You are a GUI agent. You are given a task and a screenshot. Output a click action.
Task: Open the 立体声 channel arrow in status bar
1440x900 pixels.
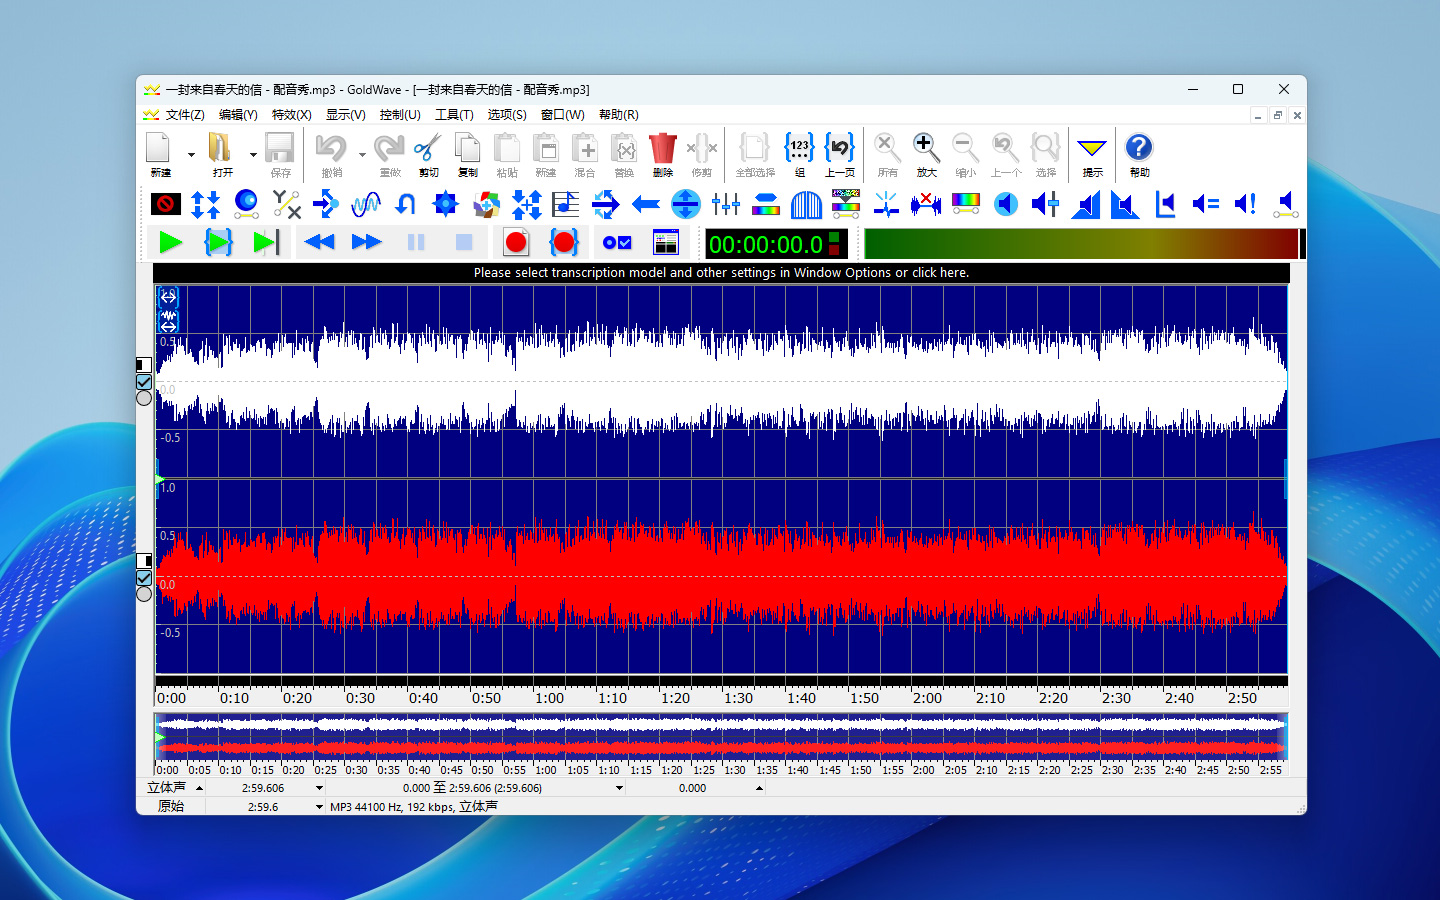click(199, 788)
